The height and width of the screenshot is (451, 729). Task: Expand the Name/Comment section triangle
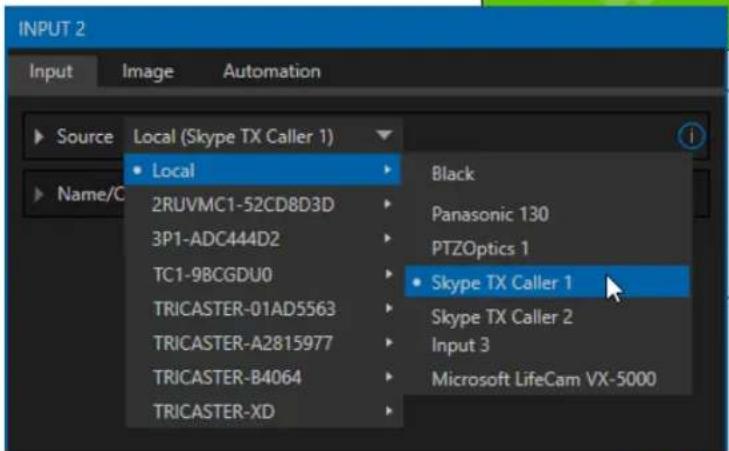(x=39, y=194)
